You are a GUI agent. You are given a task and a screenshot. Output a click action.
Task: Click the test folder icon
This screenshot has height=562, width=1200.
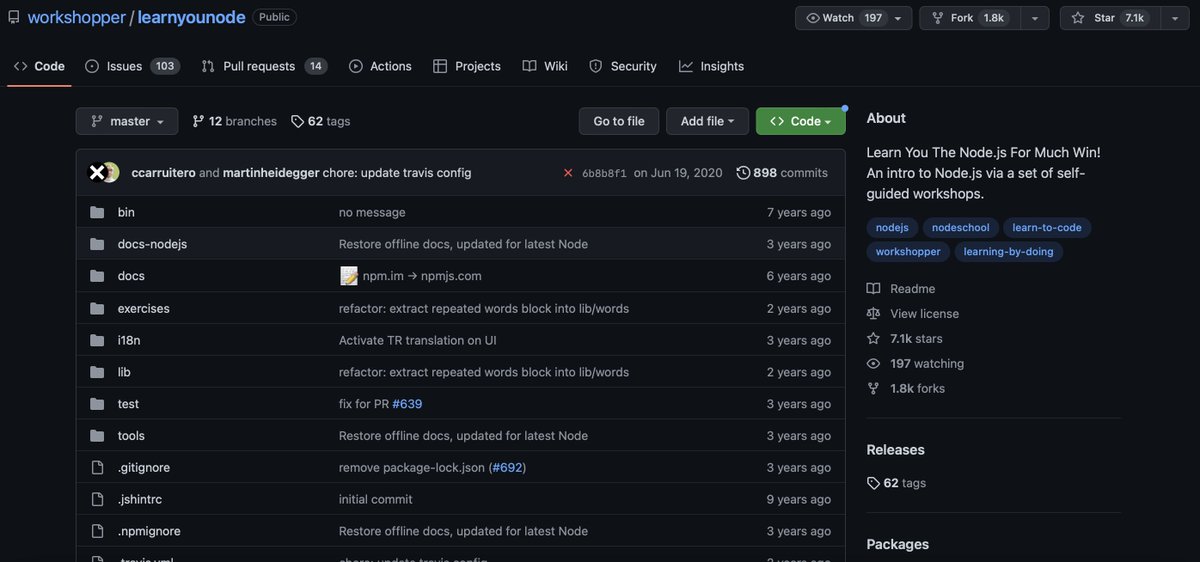97,404
